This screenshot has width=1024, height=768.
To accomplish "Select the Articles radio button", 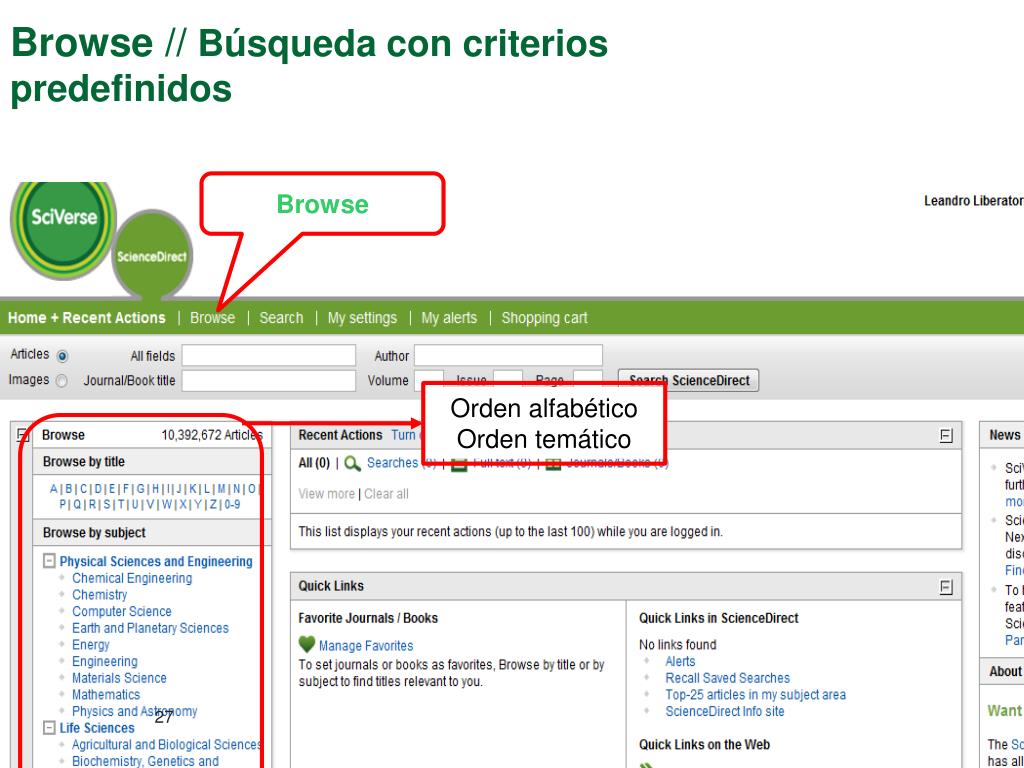I will 62,356.
